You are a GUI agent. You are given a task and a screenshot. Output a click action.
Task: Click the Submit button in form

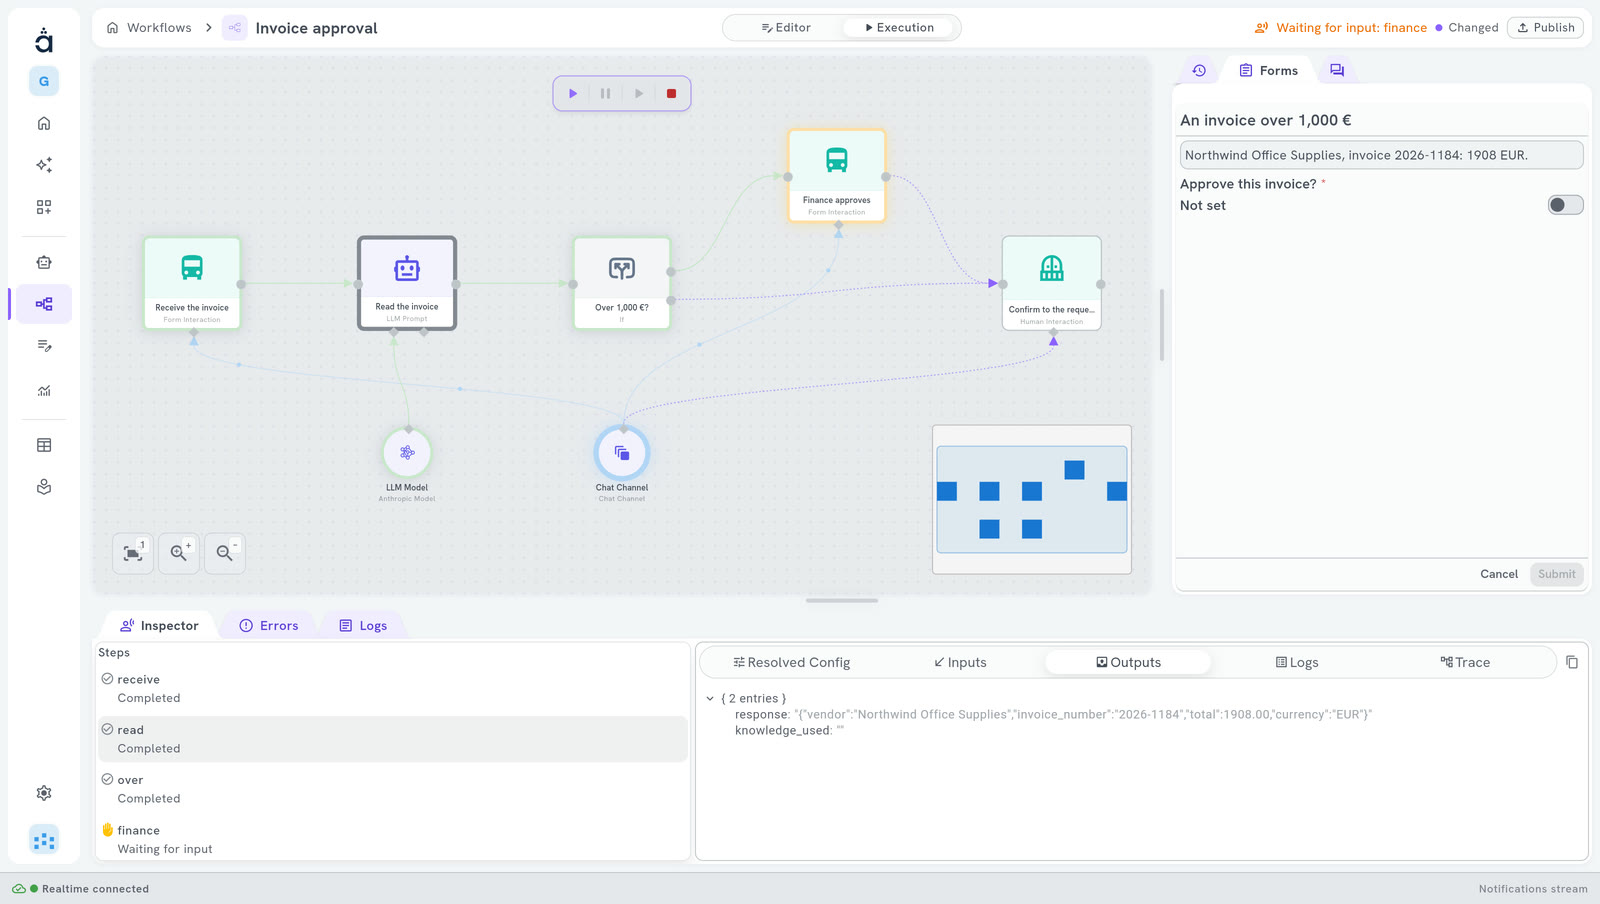1557,574
